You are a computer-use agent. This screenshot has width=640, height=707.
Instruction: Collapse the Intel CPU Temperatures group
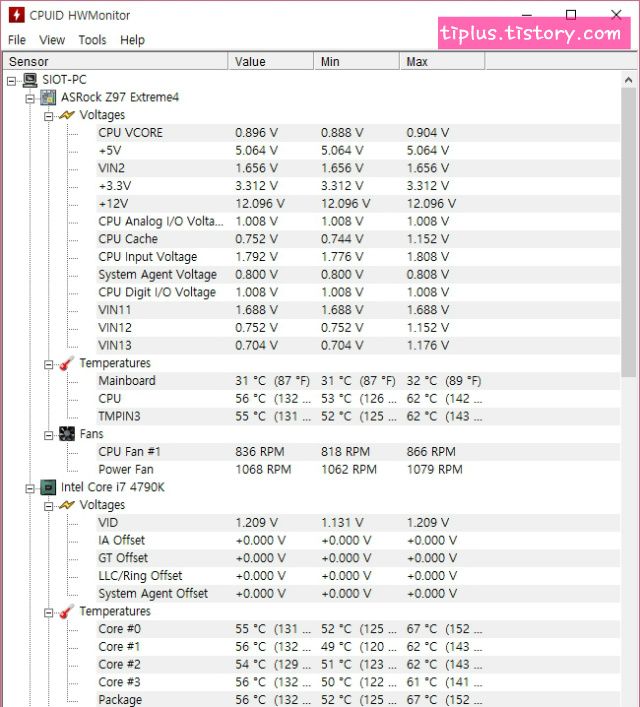49,612
